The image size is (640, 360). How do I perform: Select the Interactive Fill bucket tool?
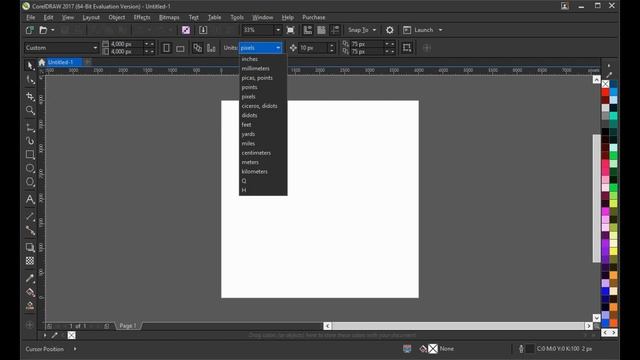click(30, 292)
